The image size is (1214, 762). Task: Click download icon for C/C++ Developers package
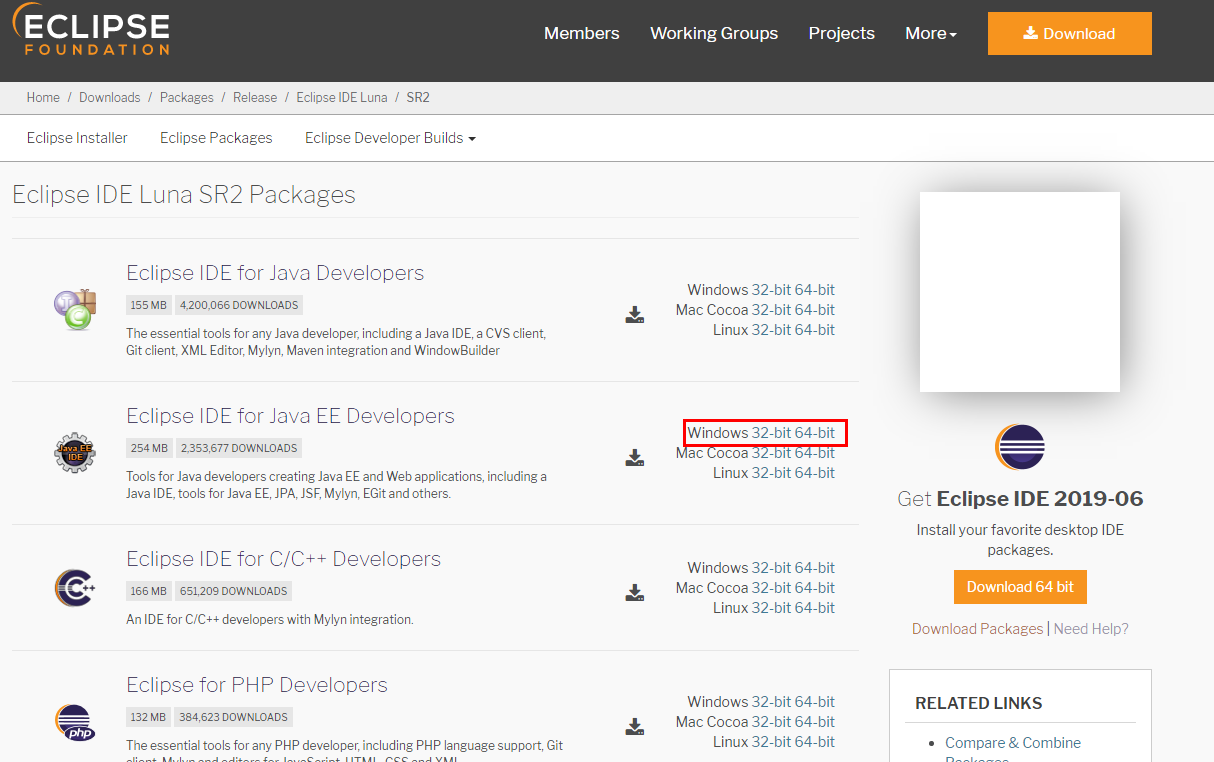coord(635,593)
